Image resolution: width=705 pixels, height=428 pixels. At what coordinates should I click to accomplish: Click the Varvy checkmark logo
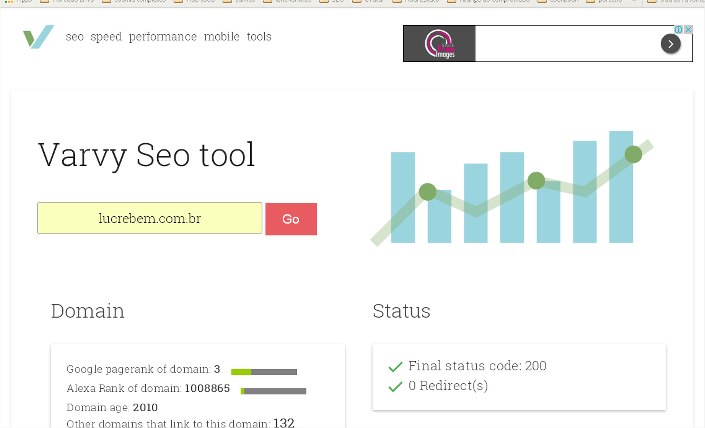39,36
